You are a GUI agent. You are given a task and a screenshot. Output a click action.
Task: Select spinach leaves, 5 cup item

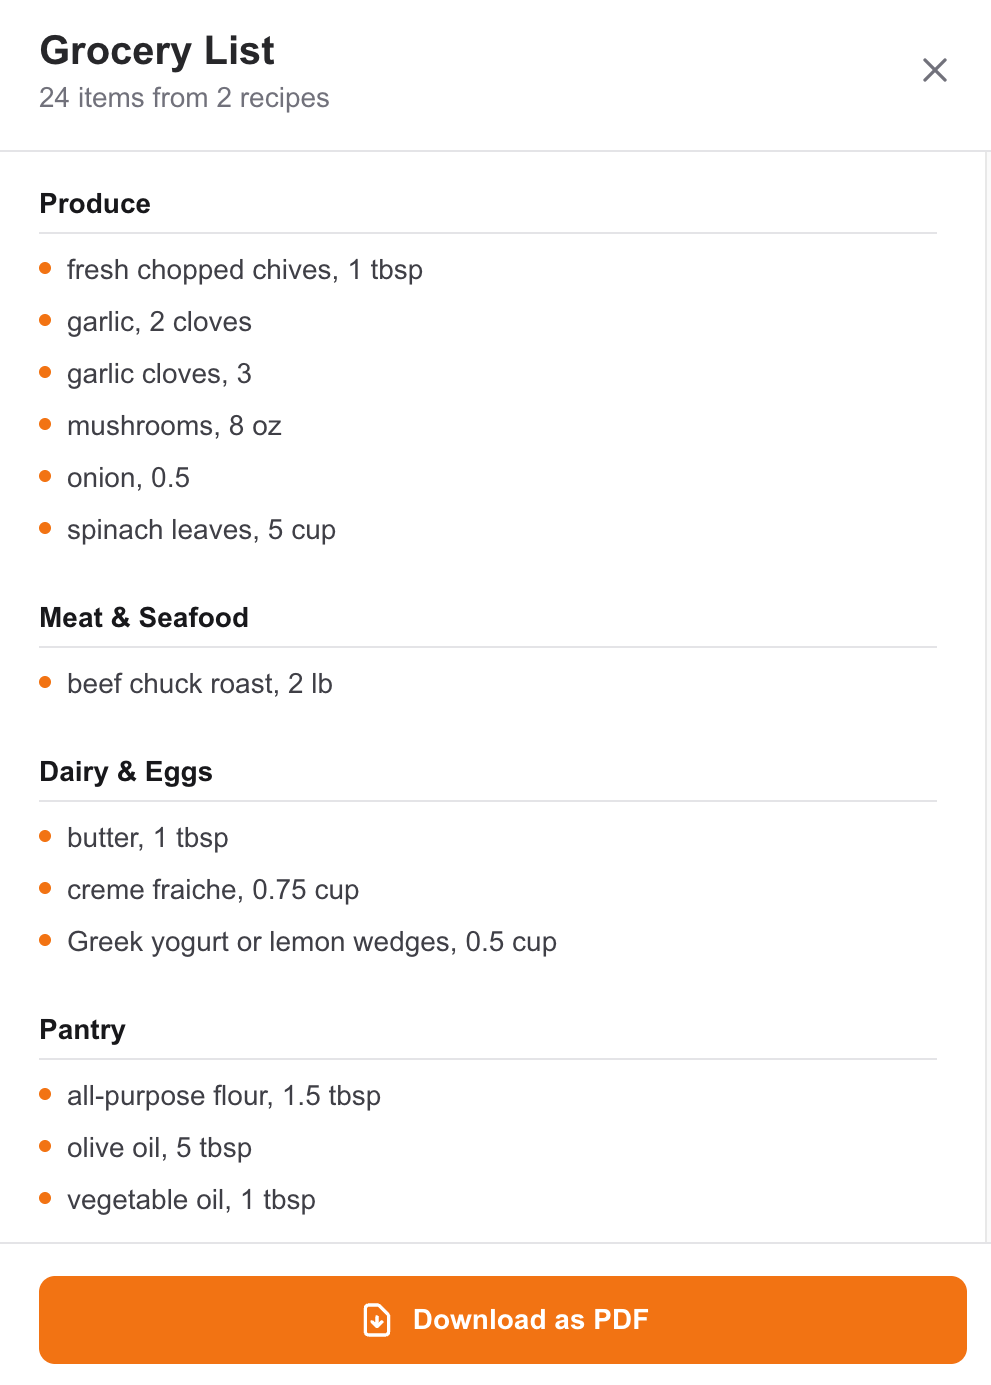tap(201, 530)
